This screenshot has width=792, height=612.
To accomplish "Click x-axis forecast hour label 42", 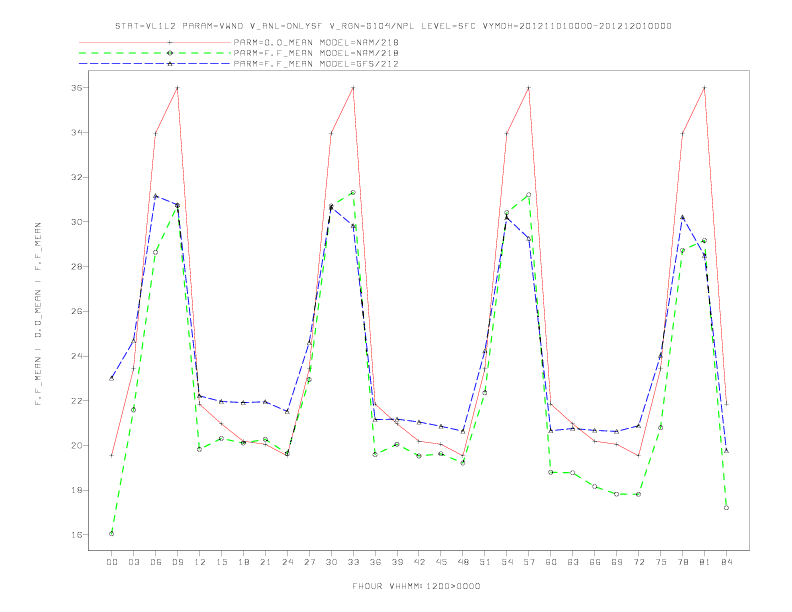I will 419,562.
